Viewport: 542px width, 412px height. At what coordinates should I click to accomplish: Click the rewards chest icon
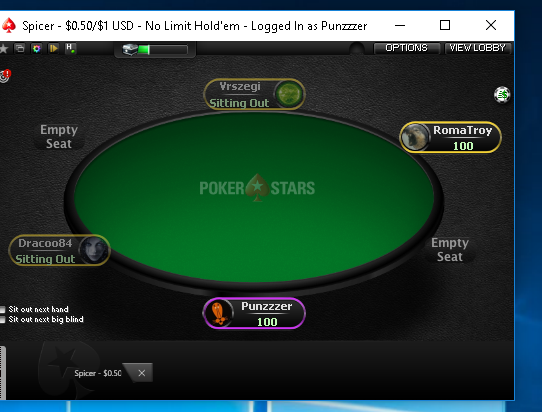130,50
